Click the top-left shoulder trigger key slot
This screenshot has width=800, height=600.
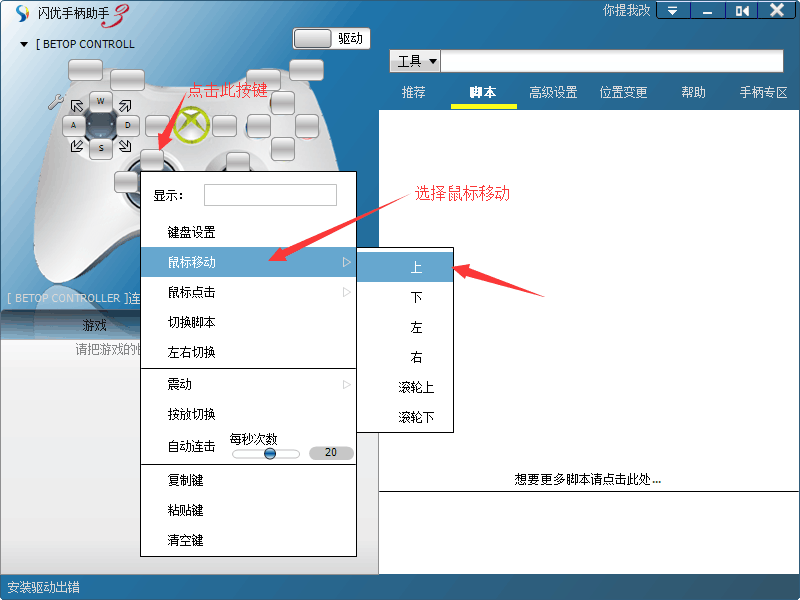coord(85,70)
